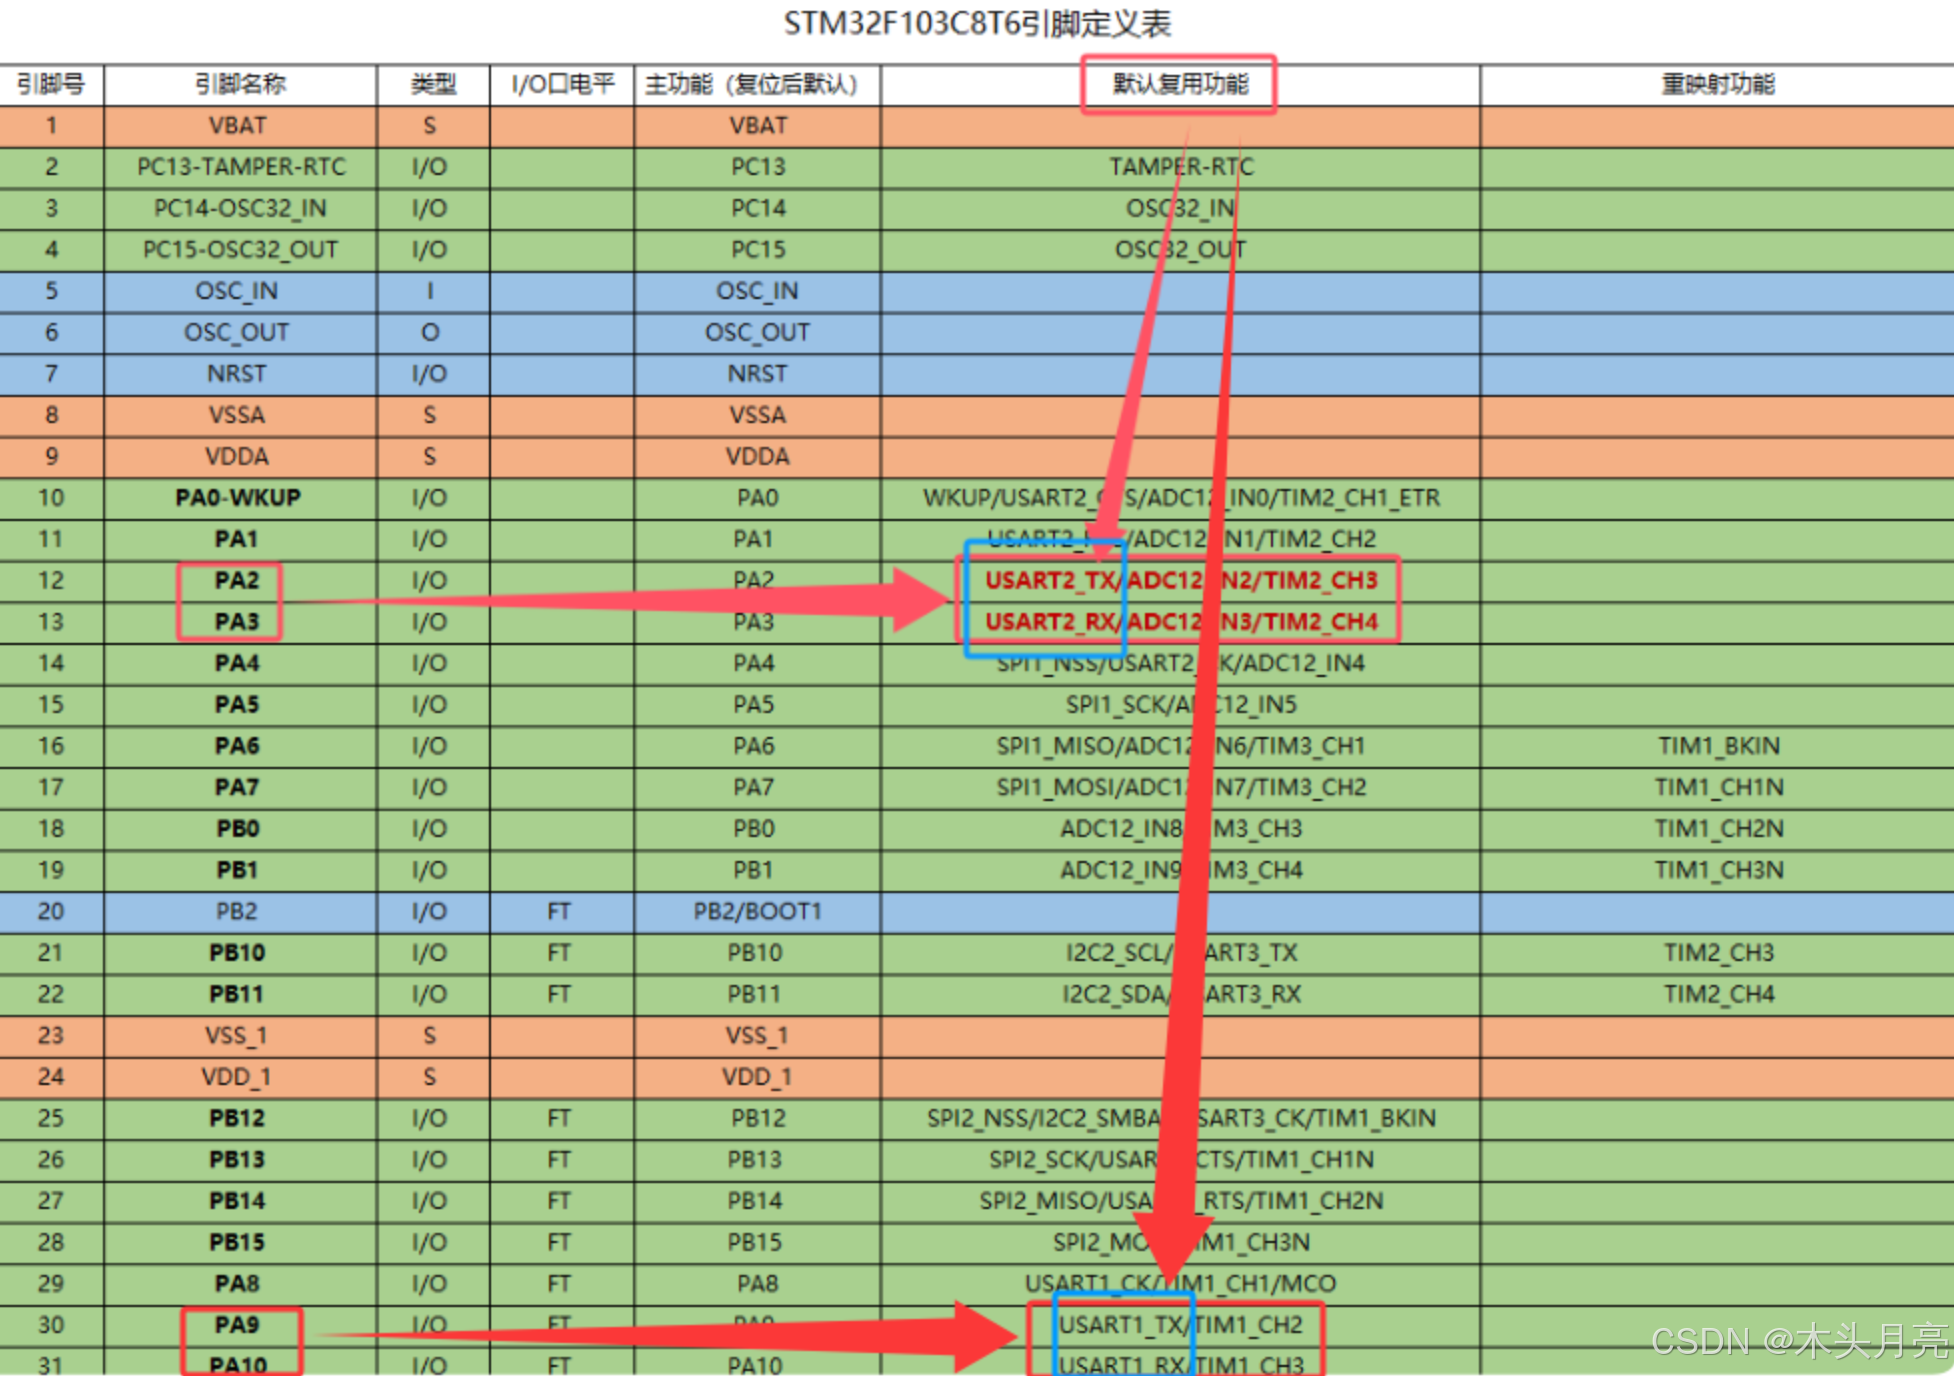Viewport: 1954px width, 1376px height.
Task: Click the TIM1_CH1N remap function cell
Action: [x=1717, y=788]
